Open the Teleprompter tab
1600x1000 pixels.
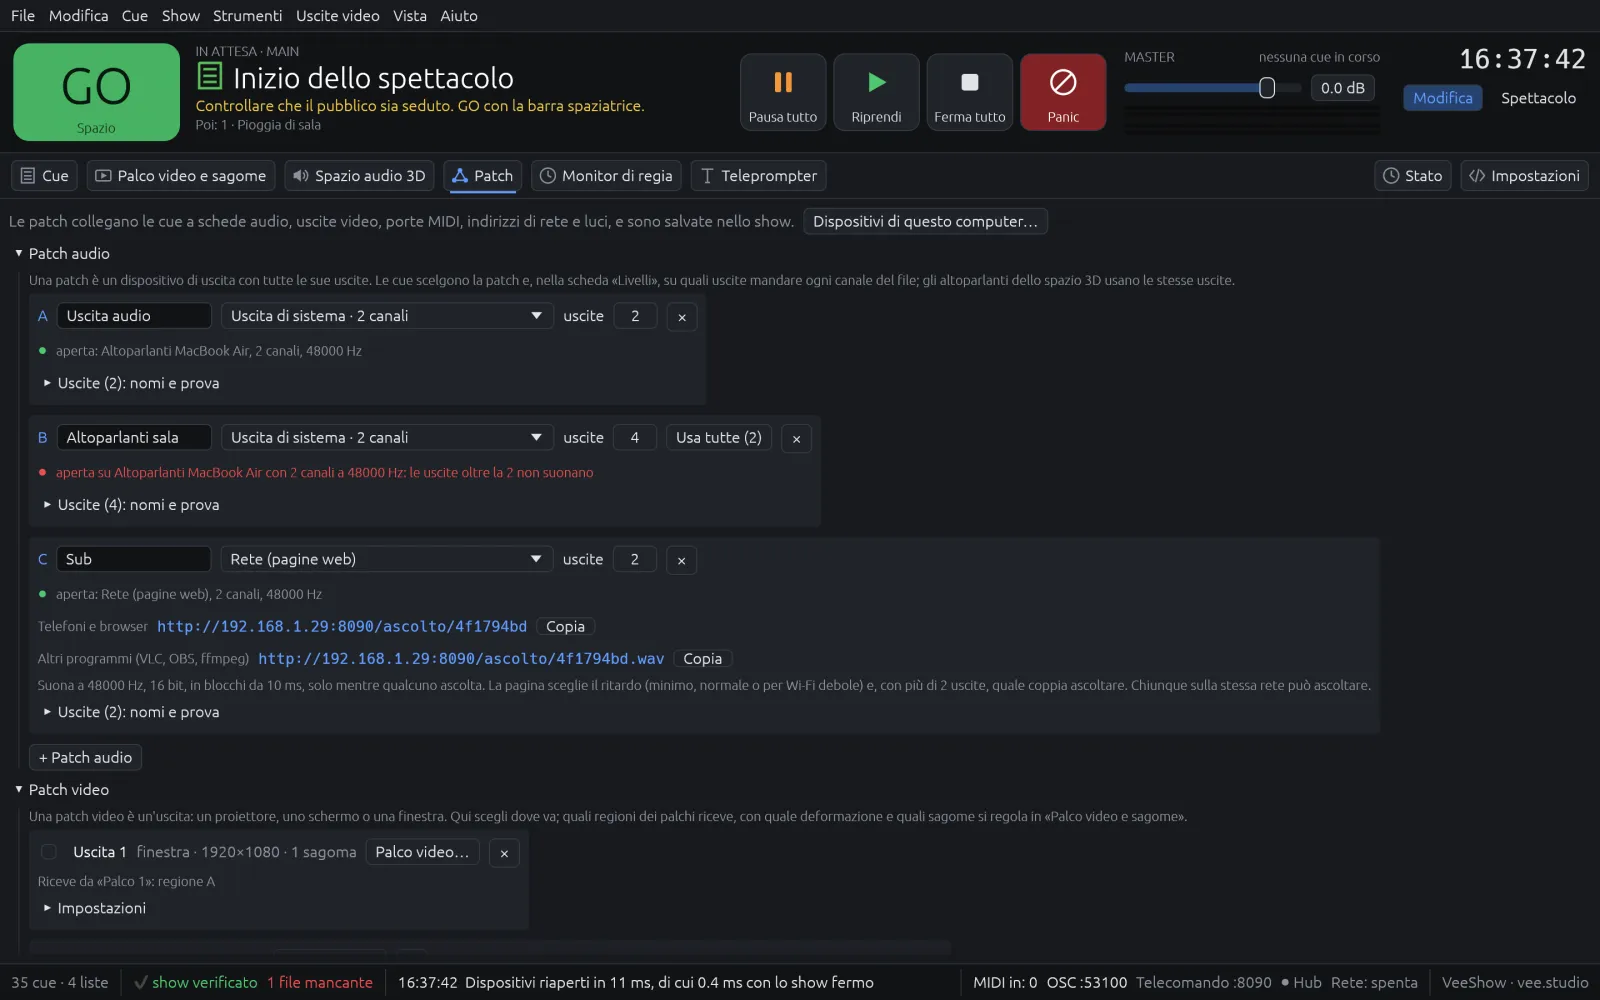(x=758, y=176)
